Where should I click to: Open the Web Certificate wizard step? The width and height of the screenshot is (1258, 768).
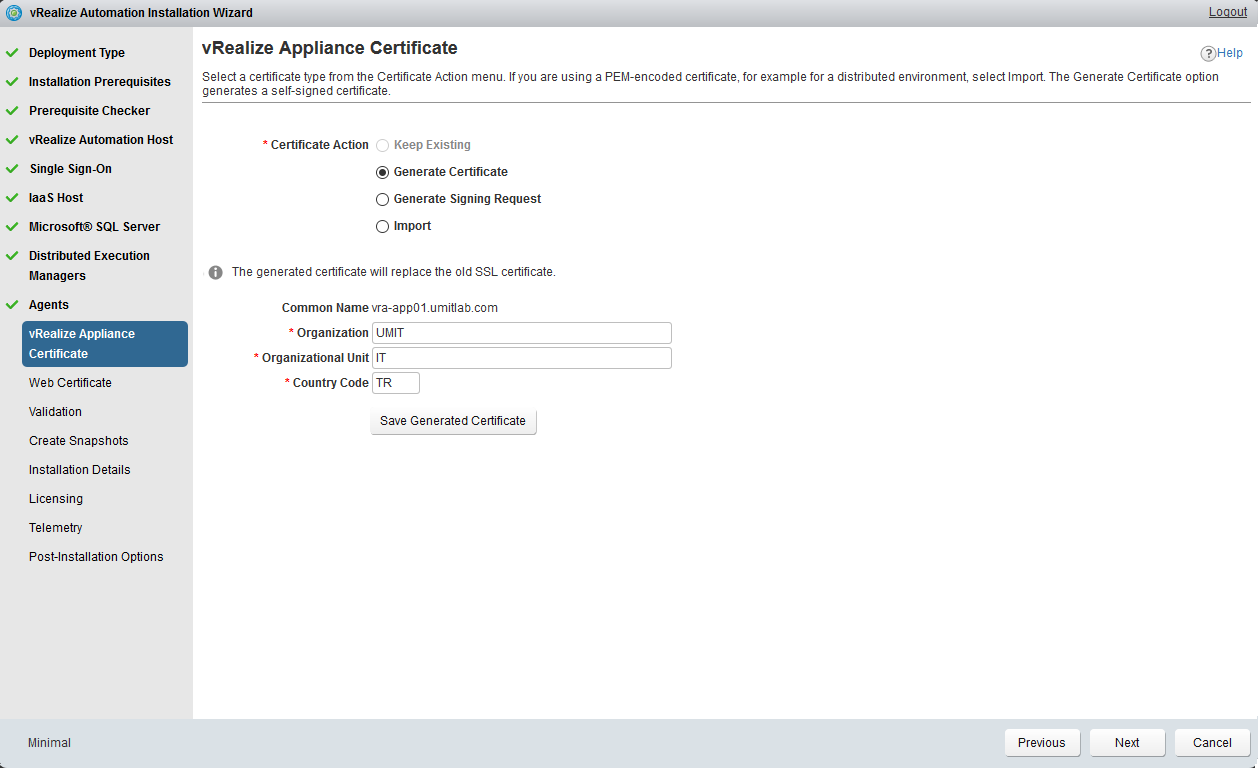70,383
